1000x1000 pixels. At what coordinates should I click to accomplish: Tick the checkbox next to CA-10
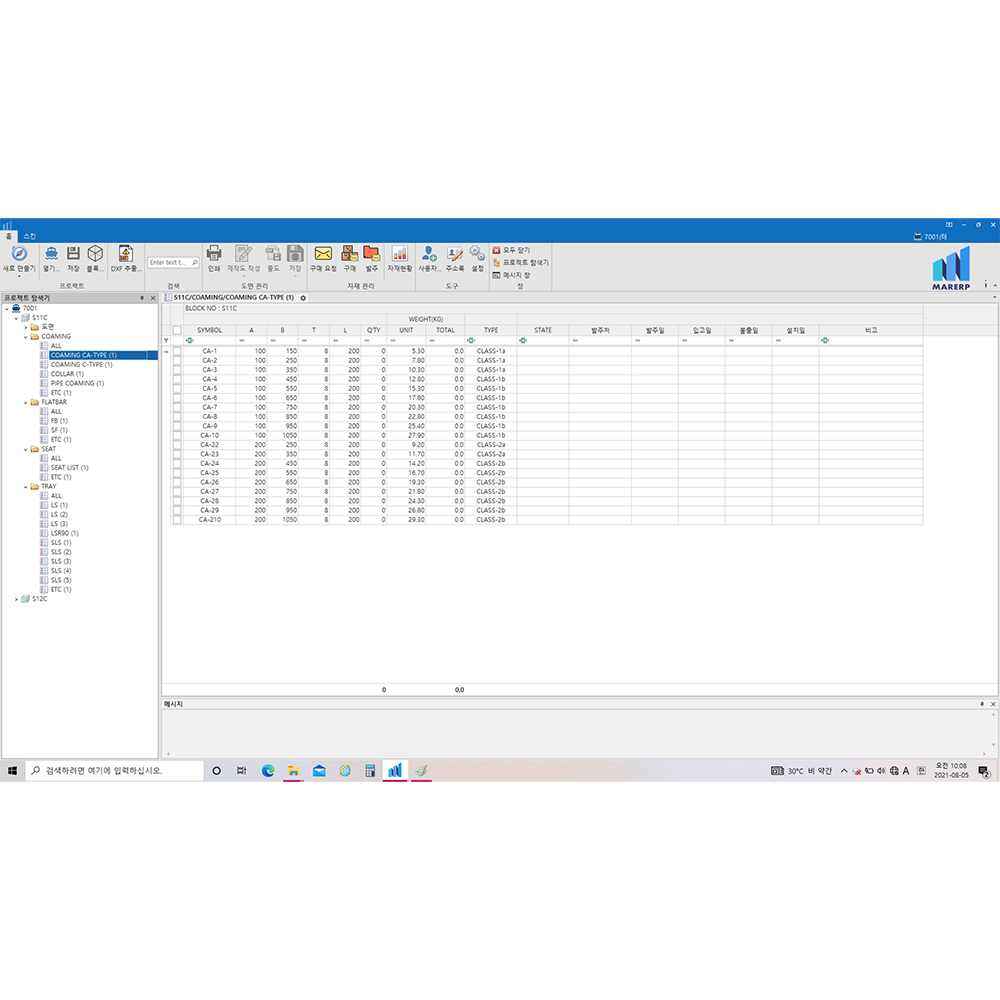point(177,436)
